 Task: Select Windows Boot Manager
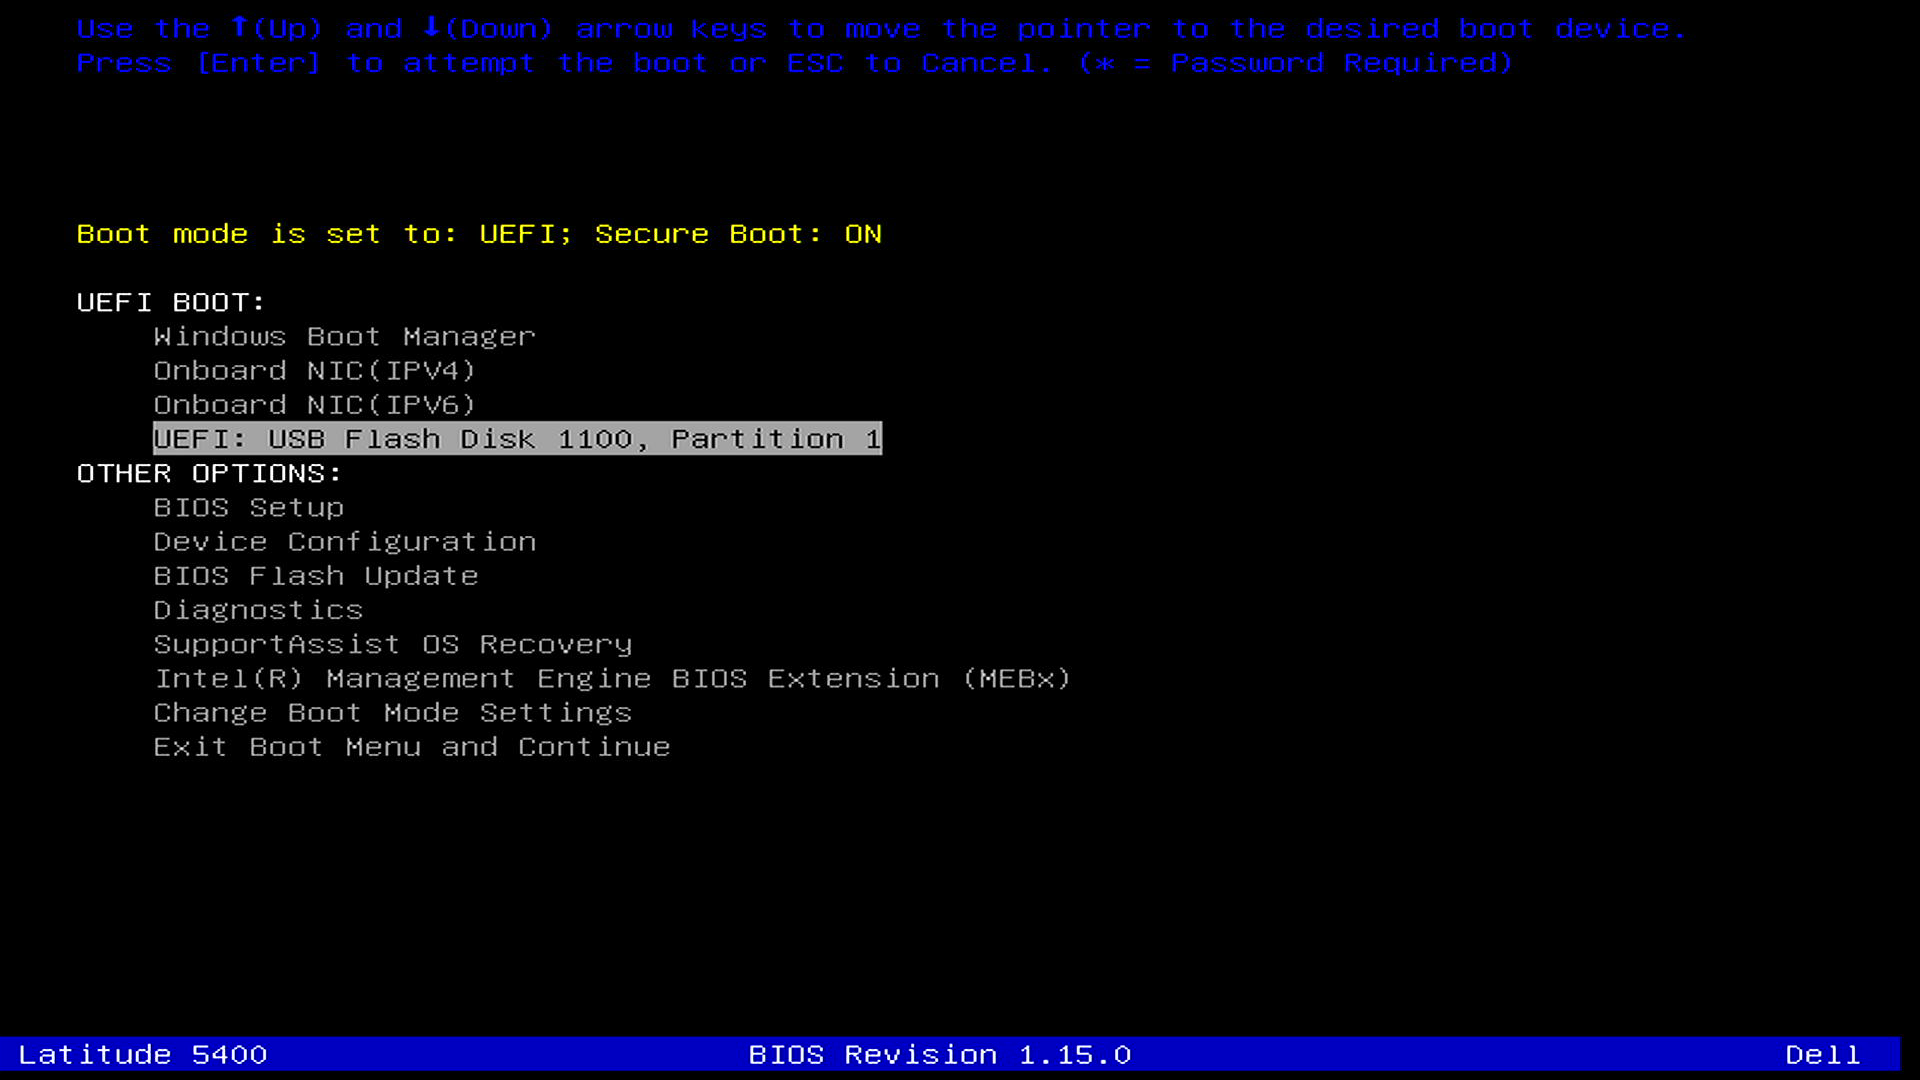click(344, 337)
